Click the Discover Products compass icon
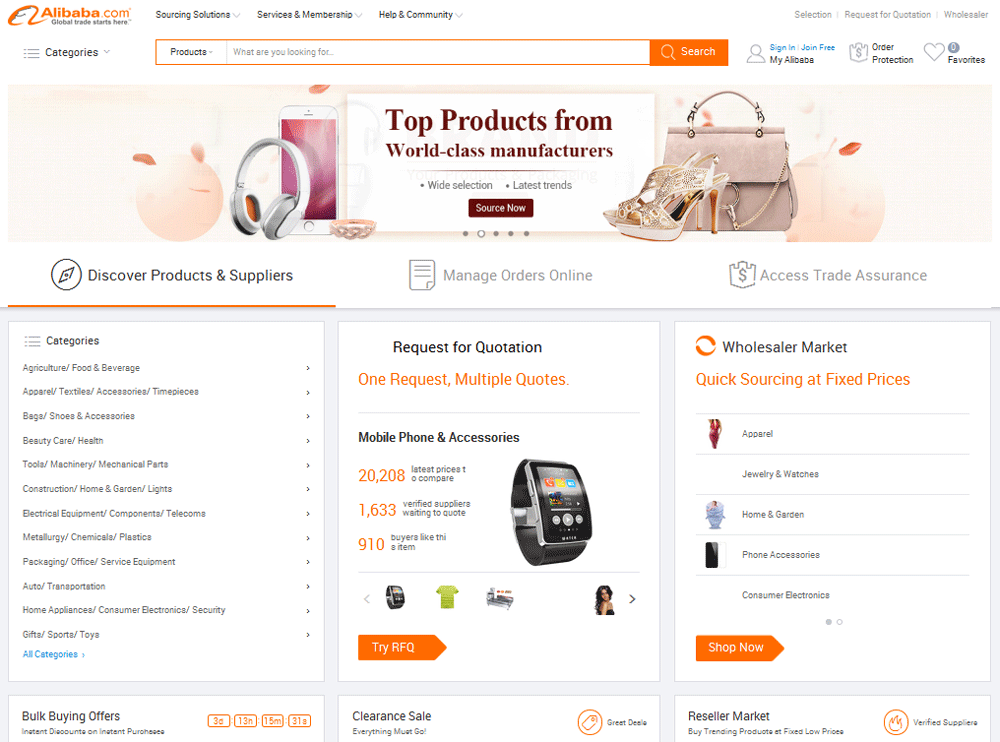The image size is (1000, 742). click(x=66, y=275)
